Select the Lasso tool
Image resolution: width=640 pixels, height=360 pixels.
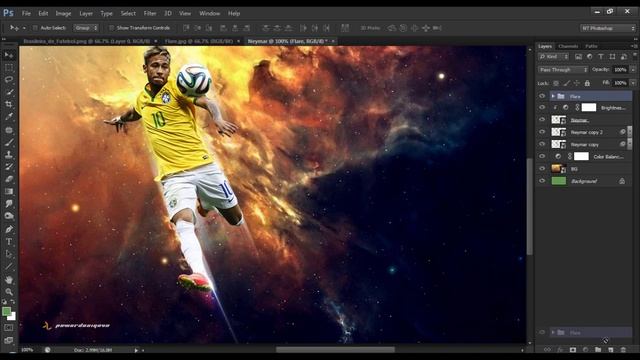click(9, 80)
